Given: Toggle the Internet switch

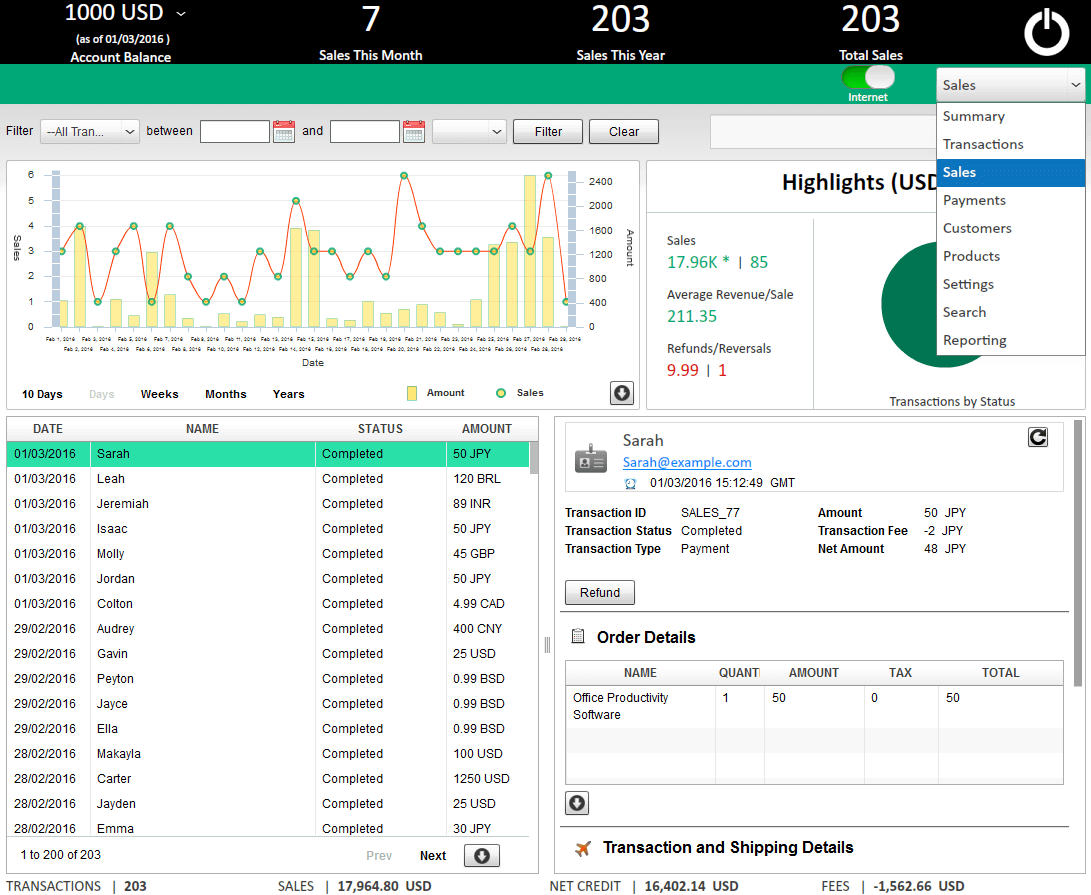Looking at the screenshot, I should pos(868,77).
